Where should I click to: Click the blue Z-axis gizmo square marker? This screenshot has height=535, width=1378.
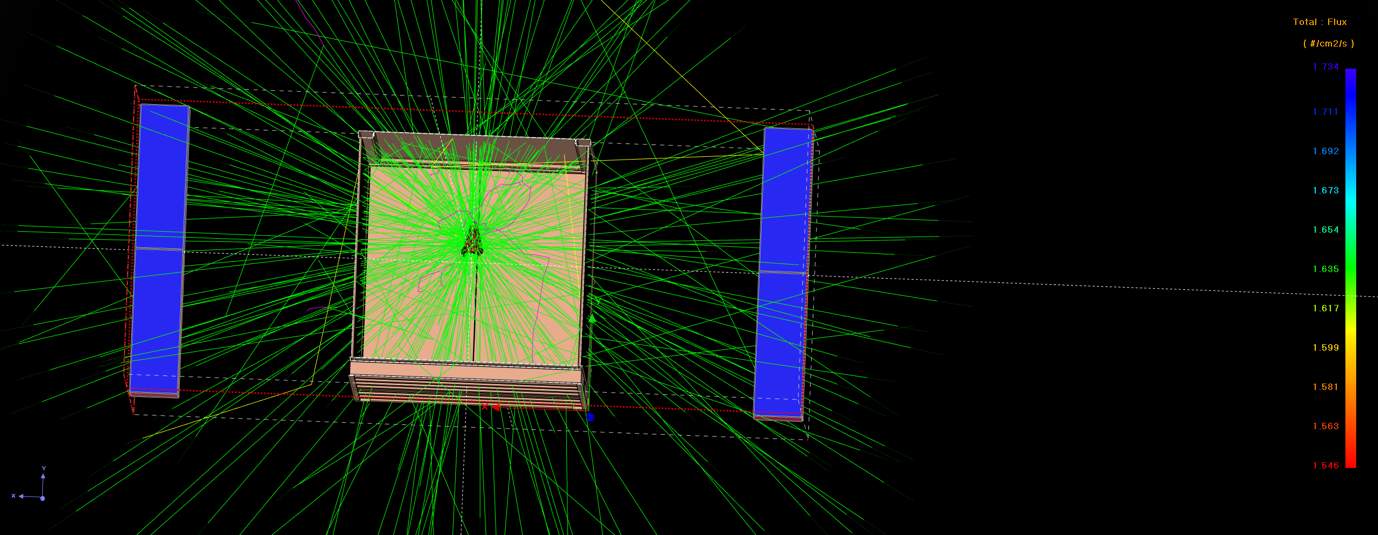pyautogui.click(x=590, y=418)
